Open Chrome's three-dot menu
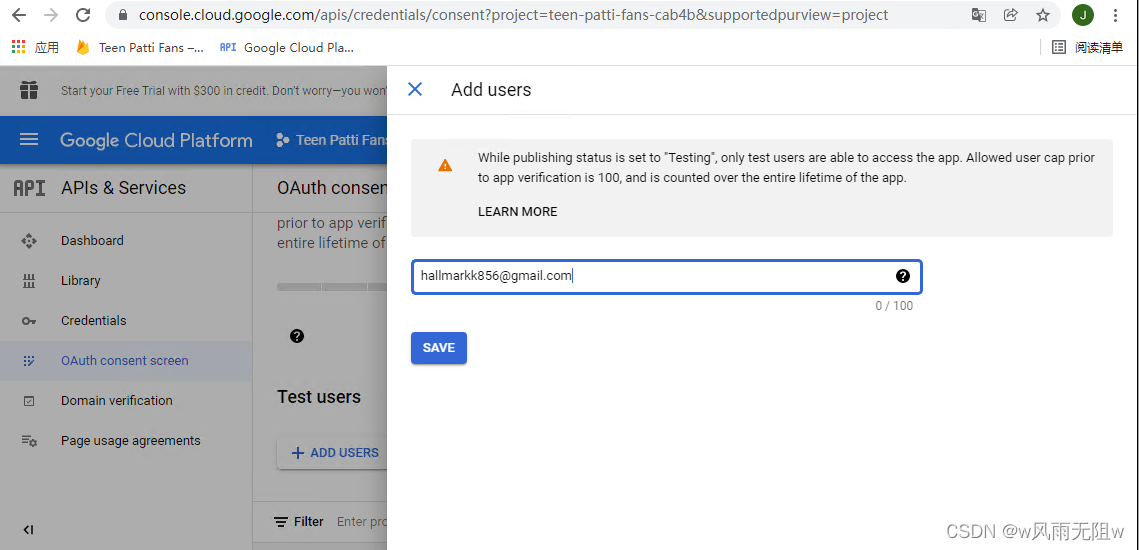The image size is (1139, 550). pos(1115,15)
